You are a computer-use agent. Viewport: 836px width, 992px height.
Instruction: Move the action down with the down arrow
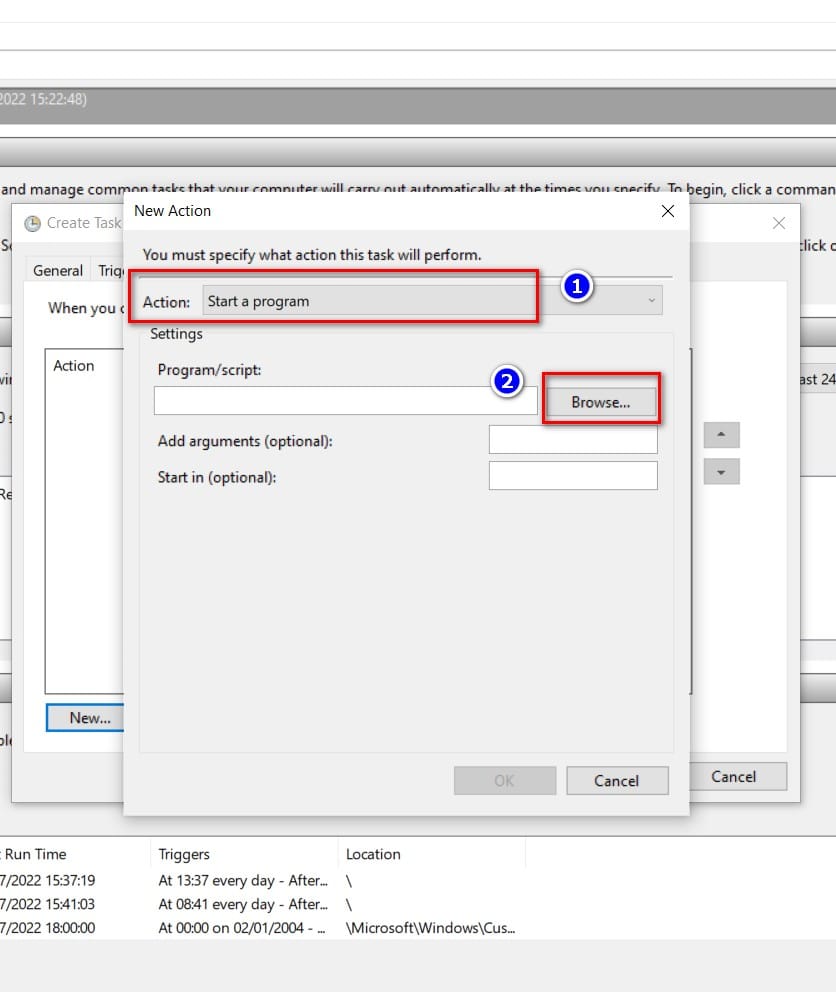tap(721, 472)
